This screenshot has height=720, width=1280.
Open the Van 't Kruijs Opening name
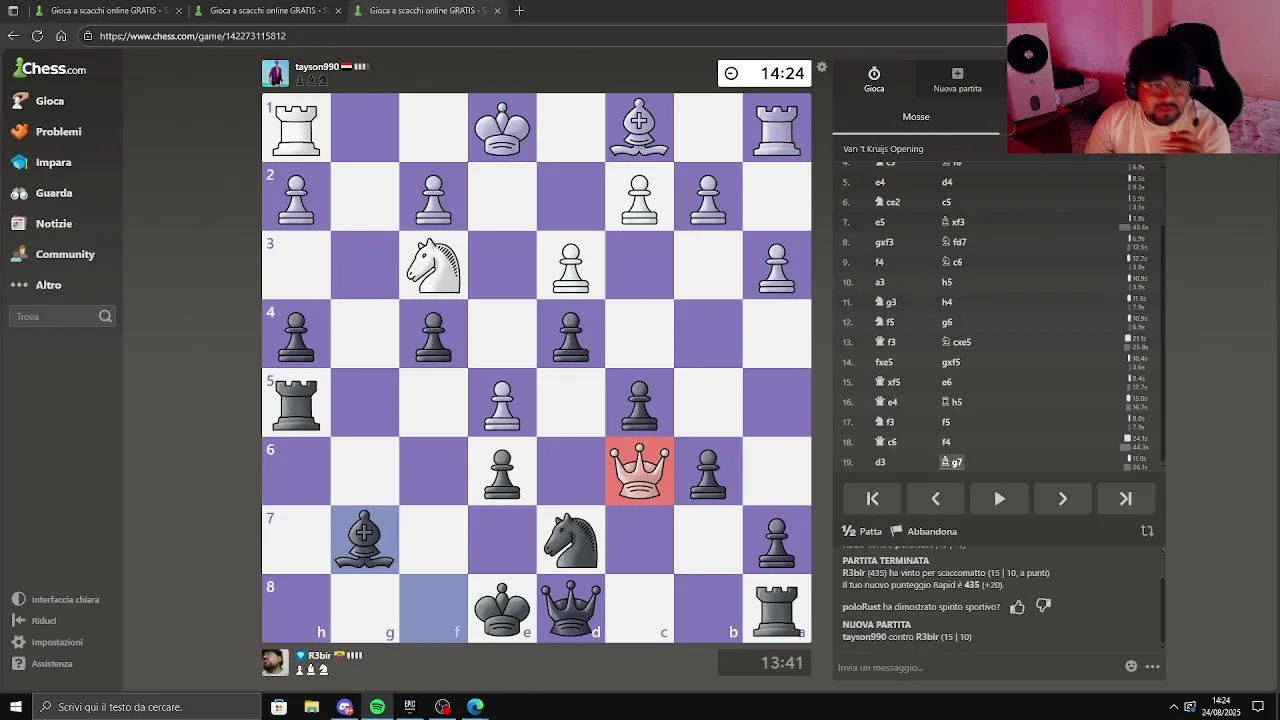pyautogui.click(x=883, y=149)
